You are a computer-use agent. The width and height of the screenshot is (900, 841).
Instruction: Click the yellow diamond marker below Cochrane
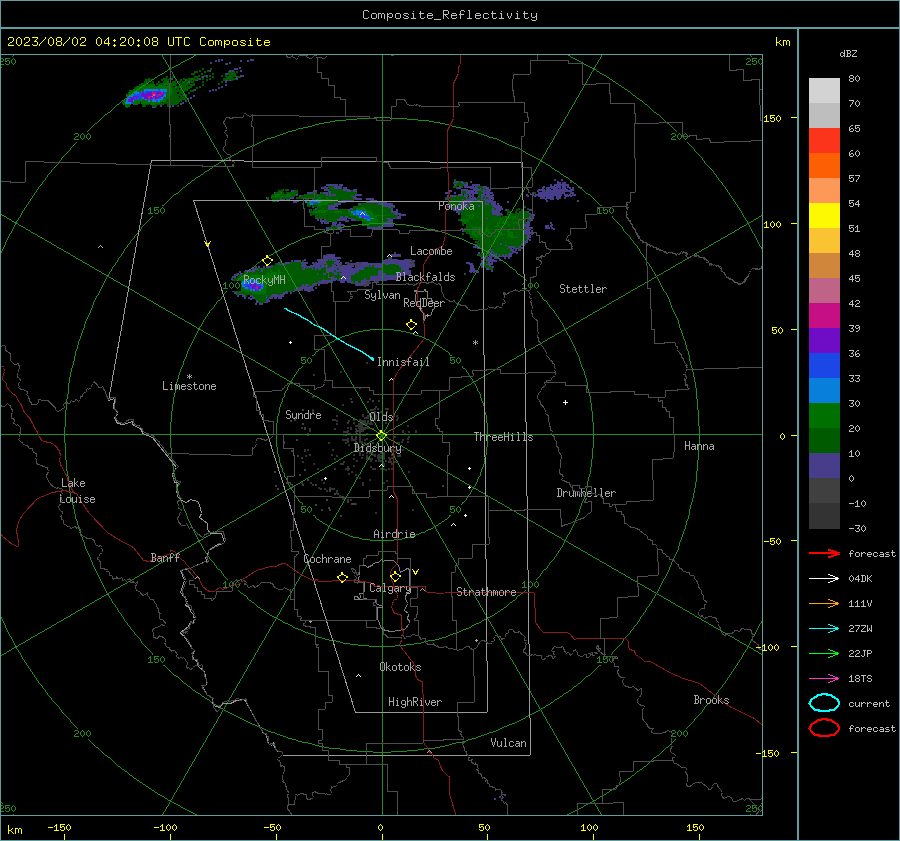[343, 577]
